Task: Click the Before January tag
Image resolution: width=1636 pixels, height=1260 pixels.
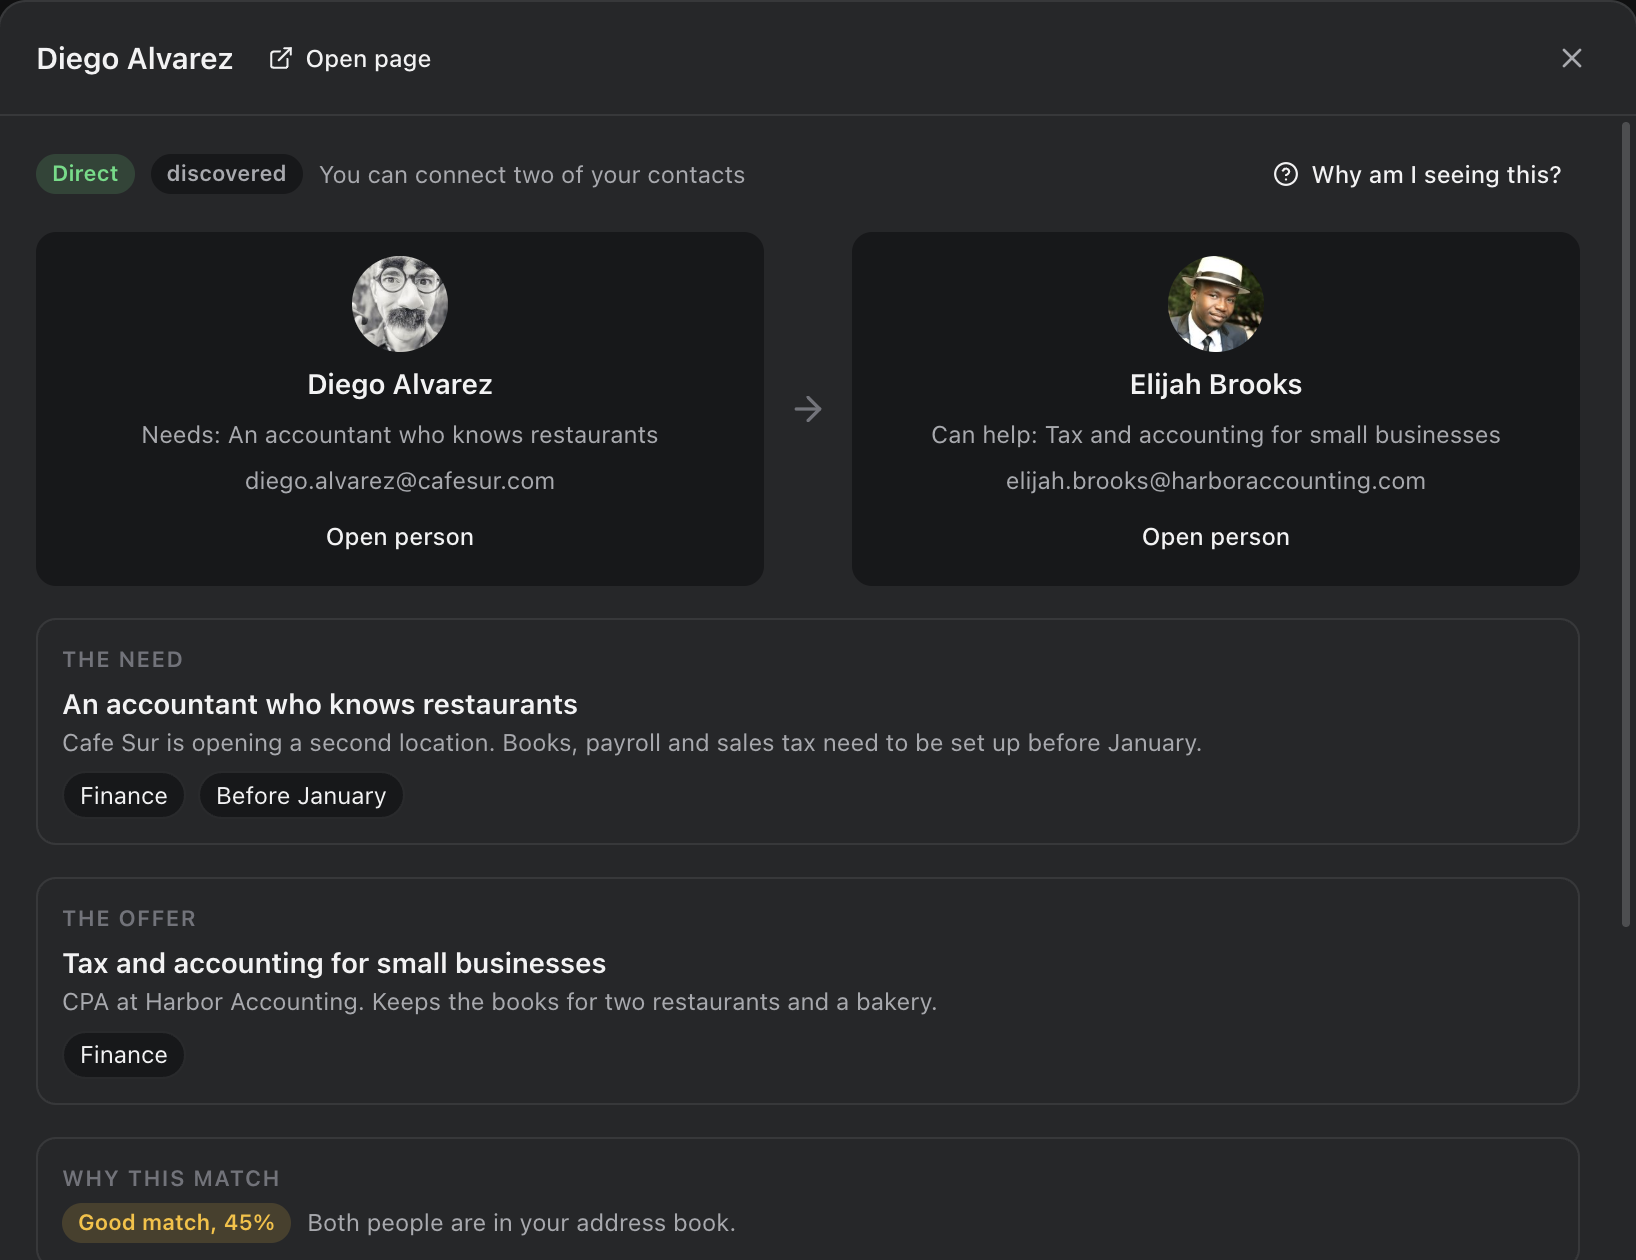Action: point(301,796)
